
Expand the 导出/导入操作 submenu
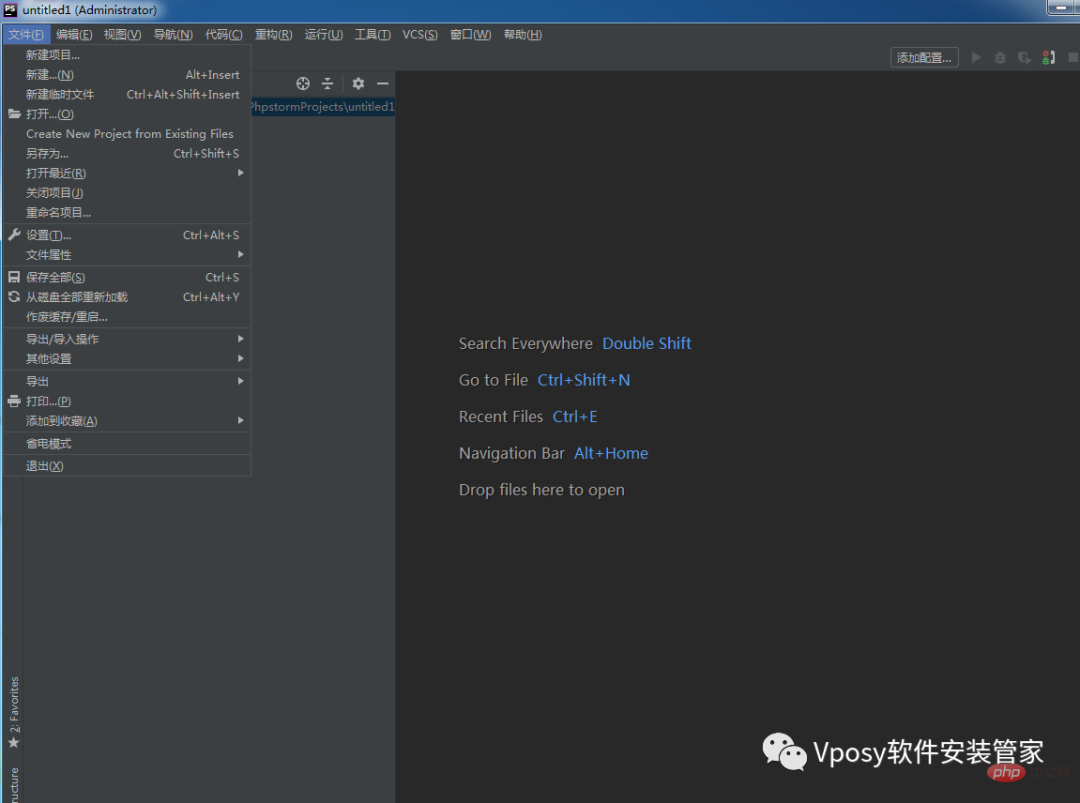pos(127,339)
